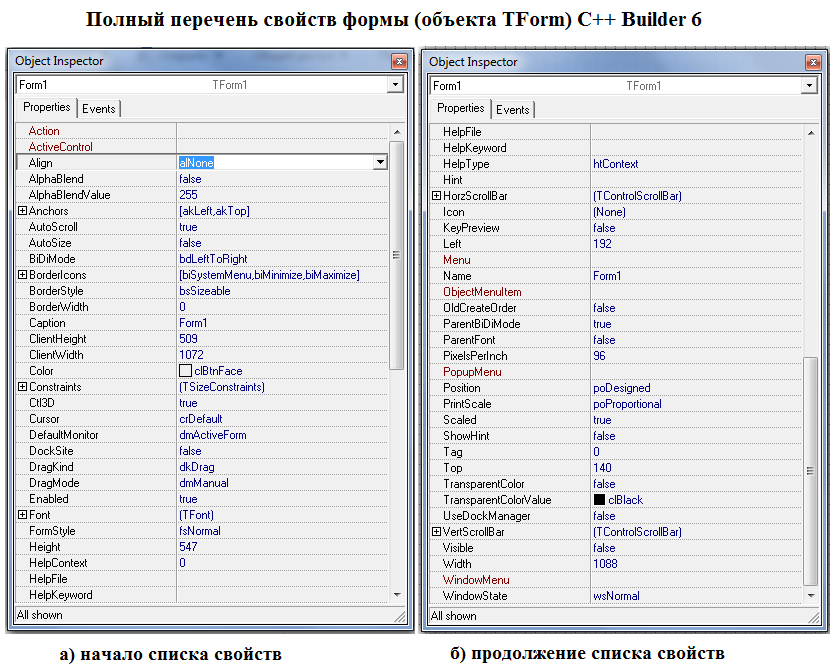
Task: Click the dkDrag value
Action: (x=197, y=467)
